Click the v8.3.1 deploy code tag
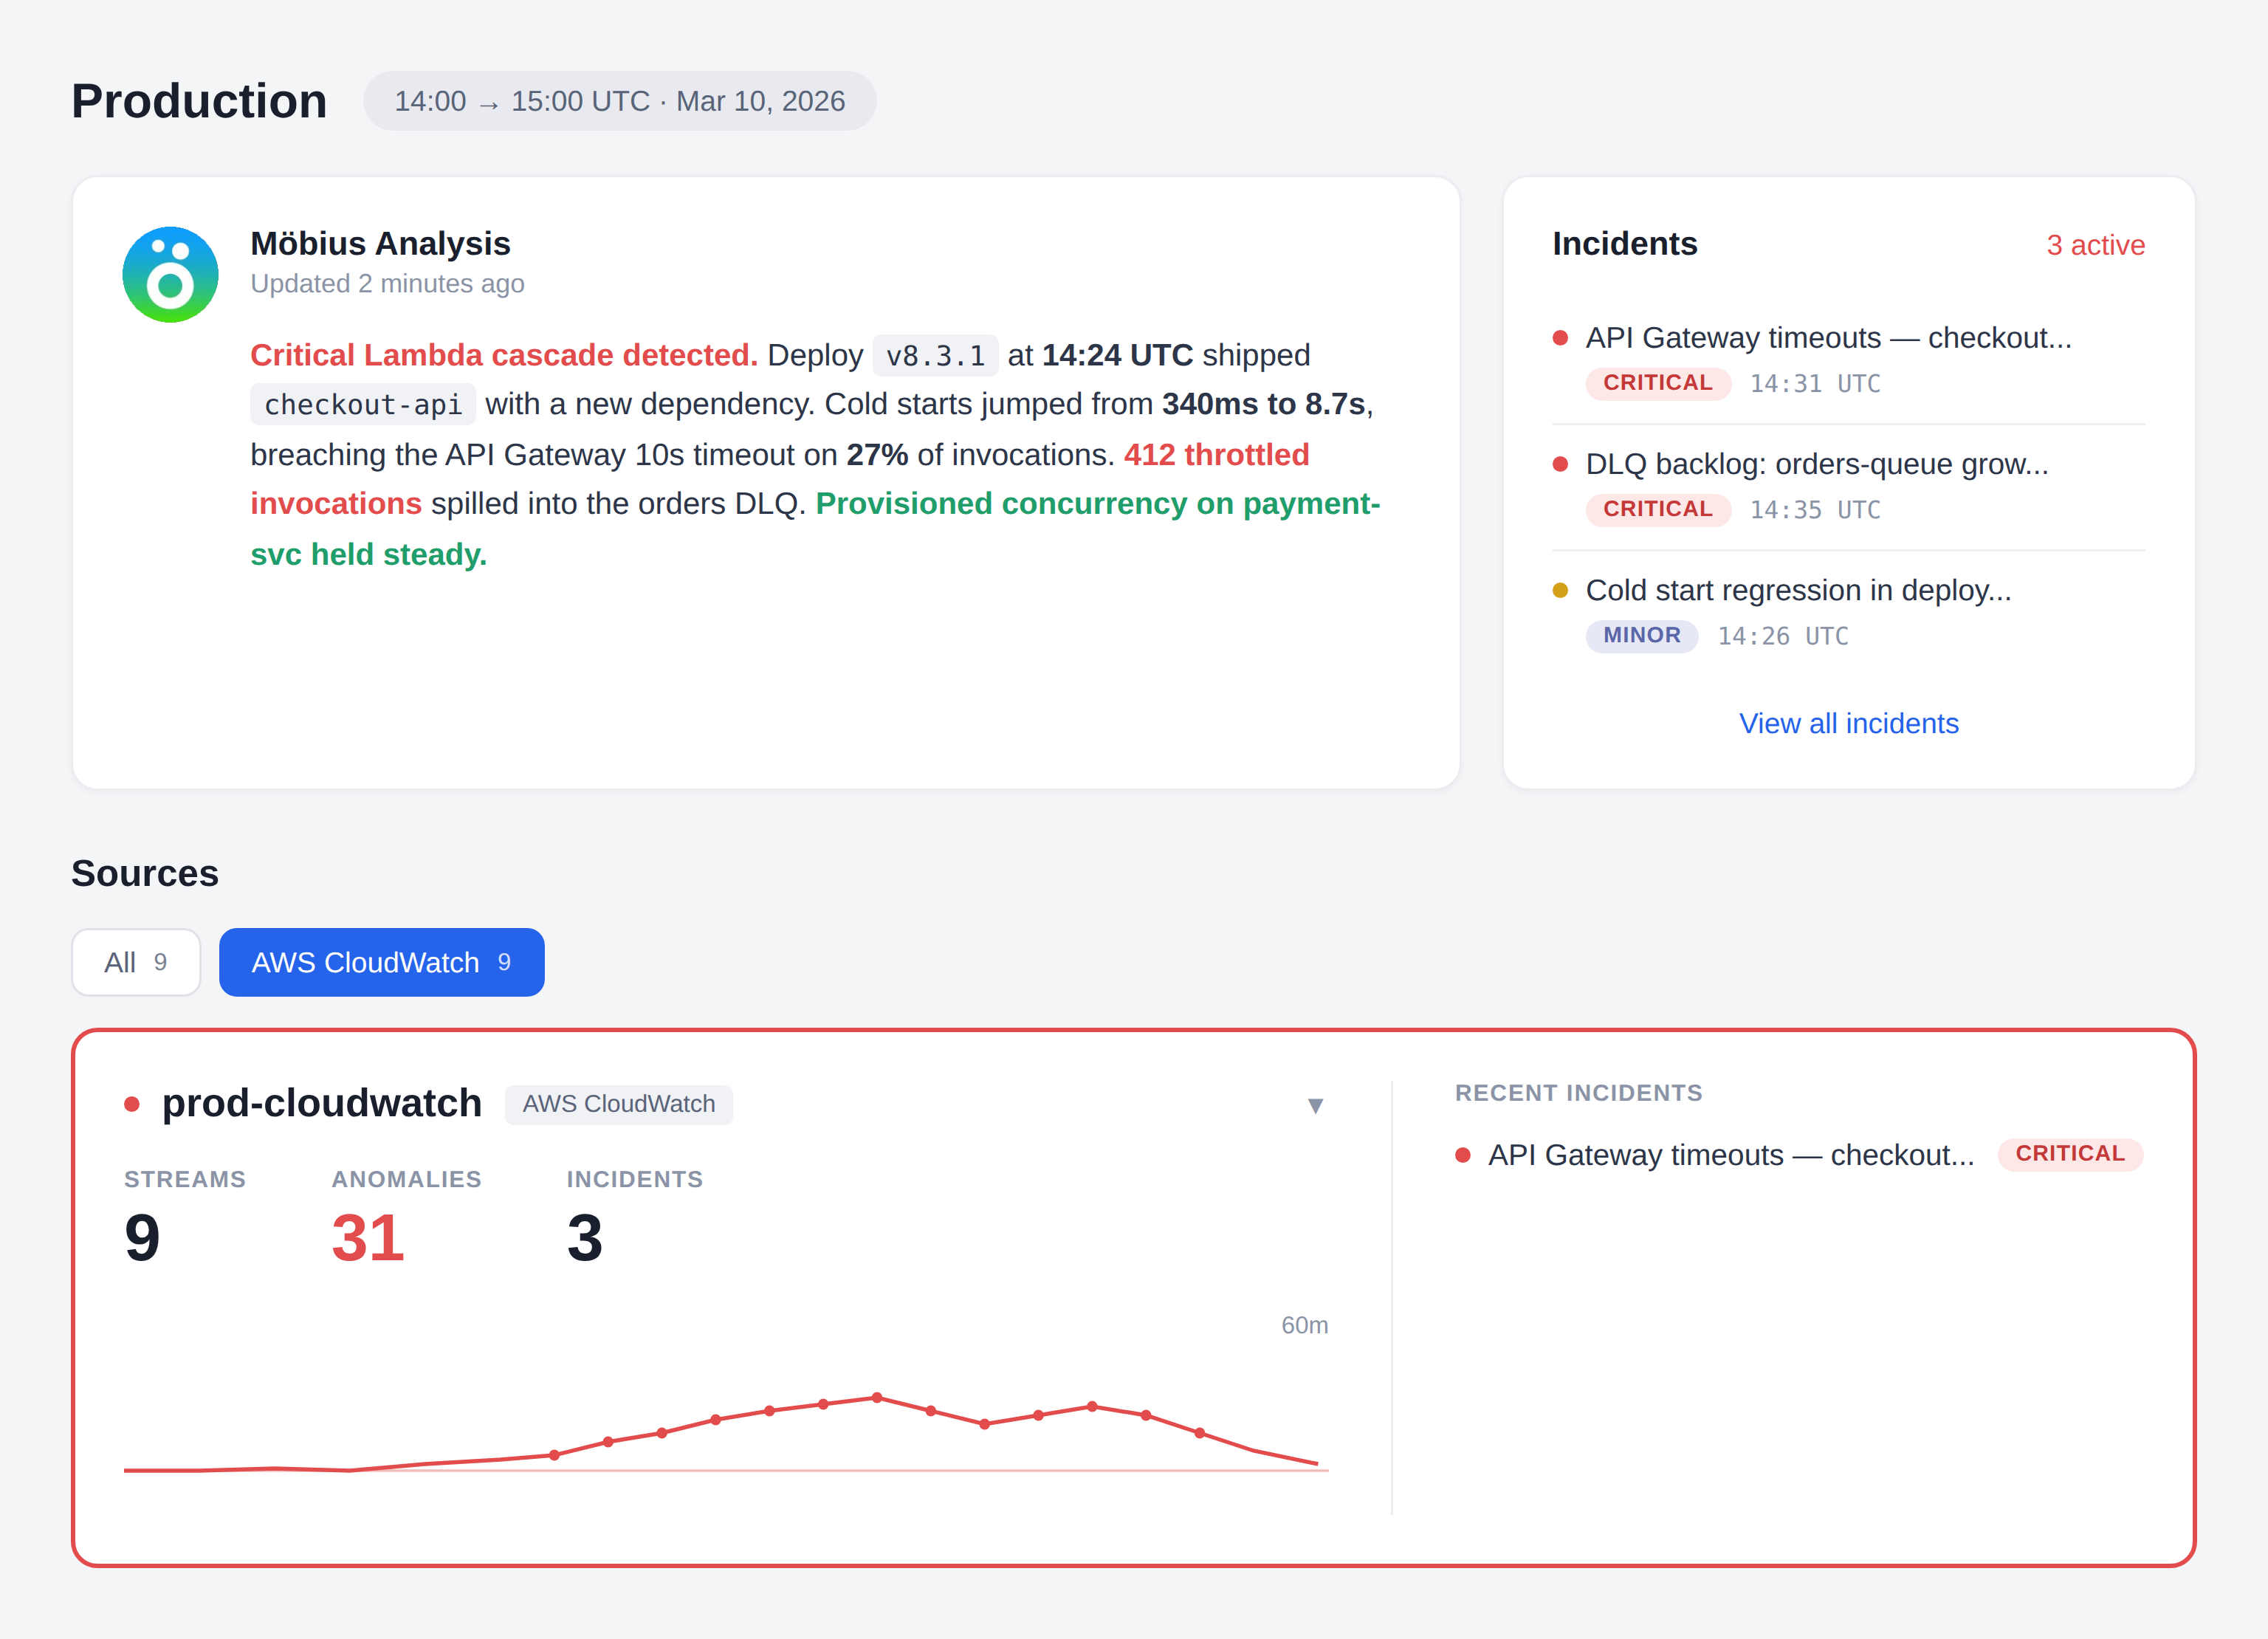2268x1639 pixels. click(935, 355)
